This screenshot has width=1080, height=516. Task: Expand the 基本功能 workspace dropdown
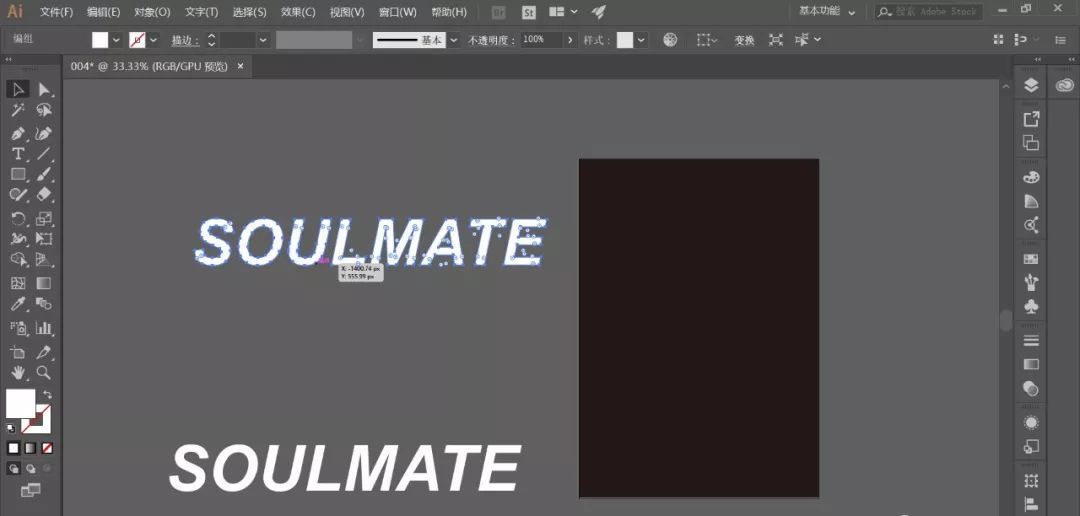pyautogui.click(x=851, y=13)
